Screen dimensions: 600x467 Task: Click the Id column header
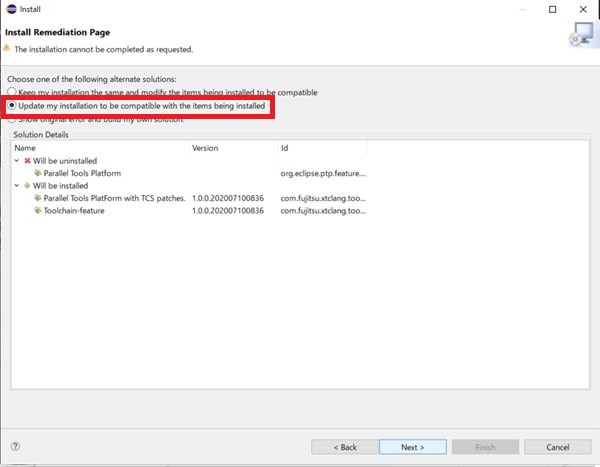coord(322,148)
